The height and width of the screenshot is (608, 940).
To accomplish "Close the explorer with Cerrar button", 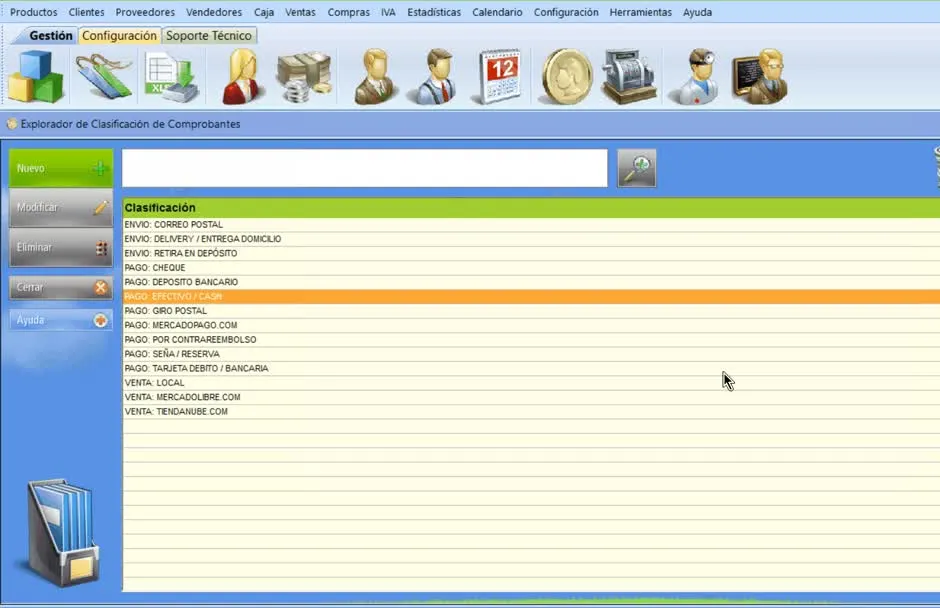I will (61, 288).
